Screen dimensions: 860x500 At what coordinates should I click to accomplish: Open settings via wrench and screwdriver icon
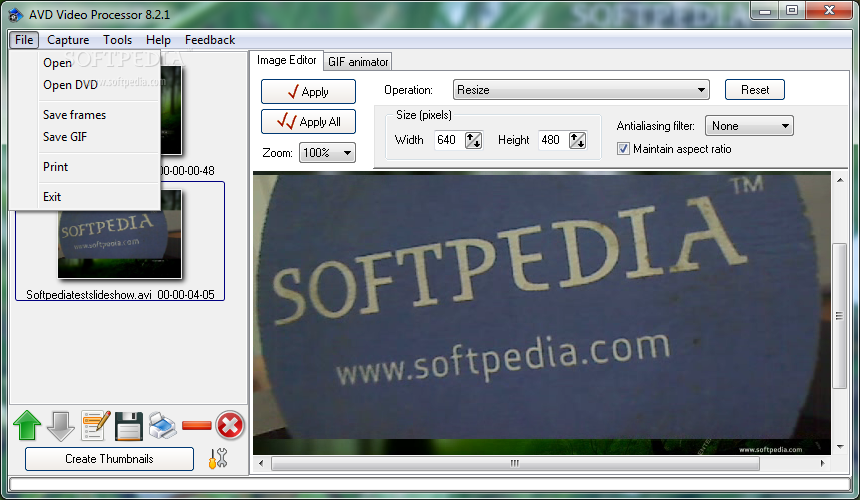pos(218,458)
